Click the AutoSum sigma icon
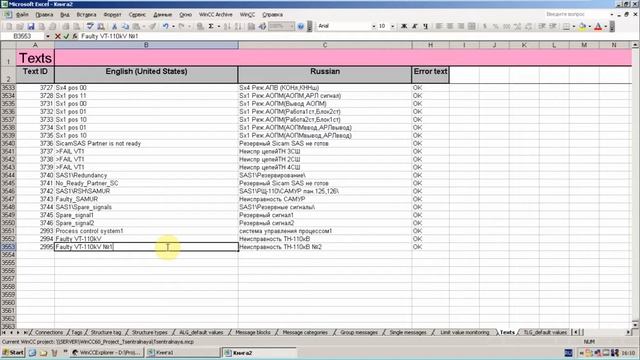The height and width of the screenshot is (360, 640). (x=211, y=26)
